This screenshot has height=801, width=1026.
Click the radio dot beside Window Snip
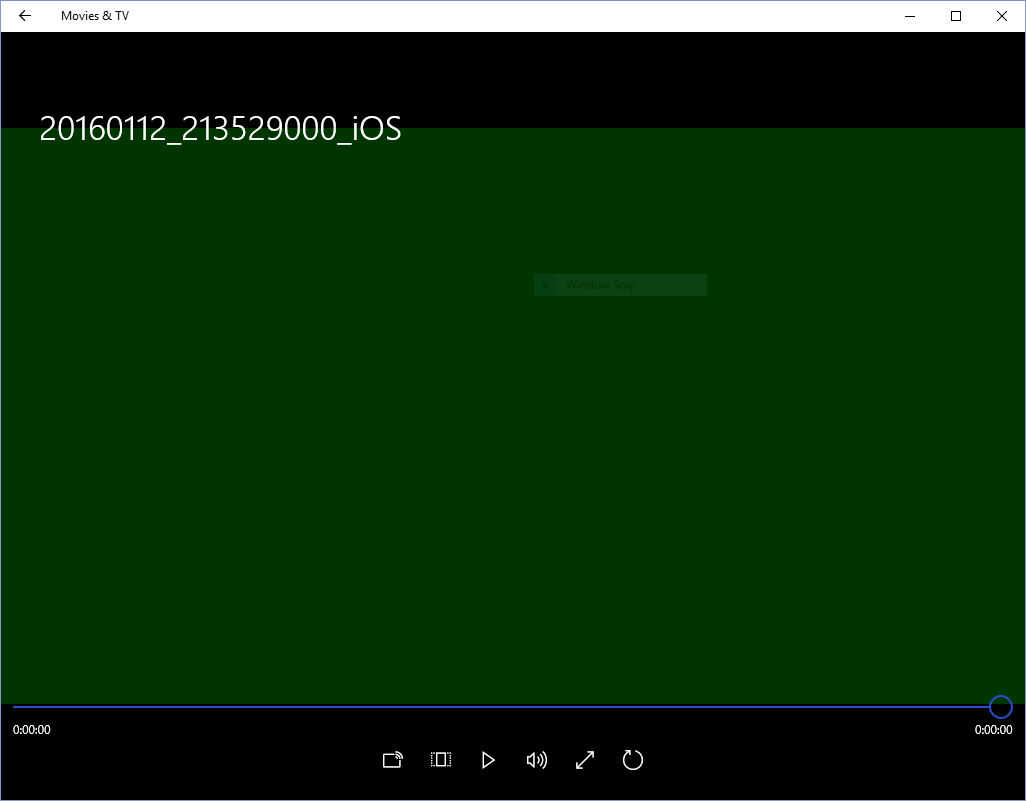(544, 285)
